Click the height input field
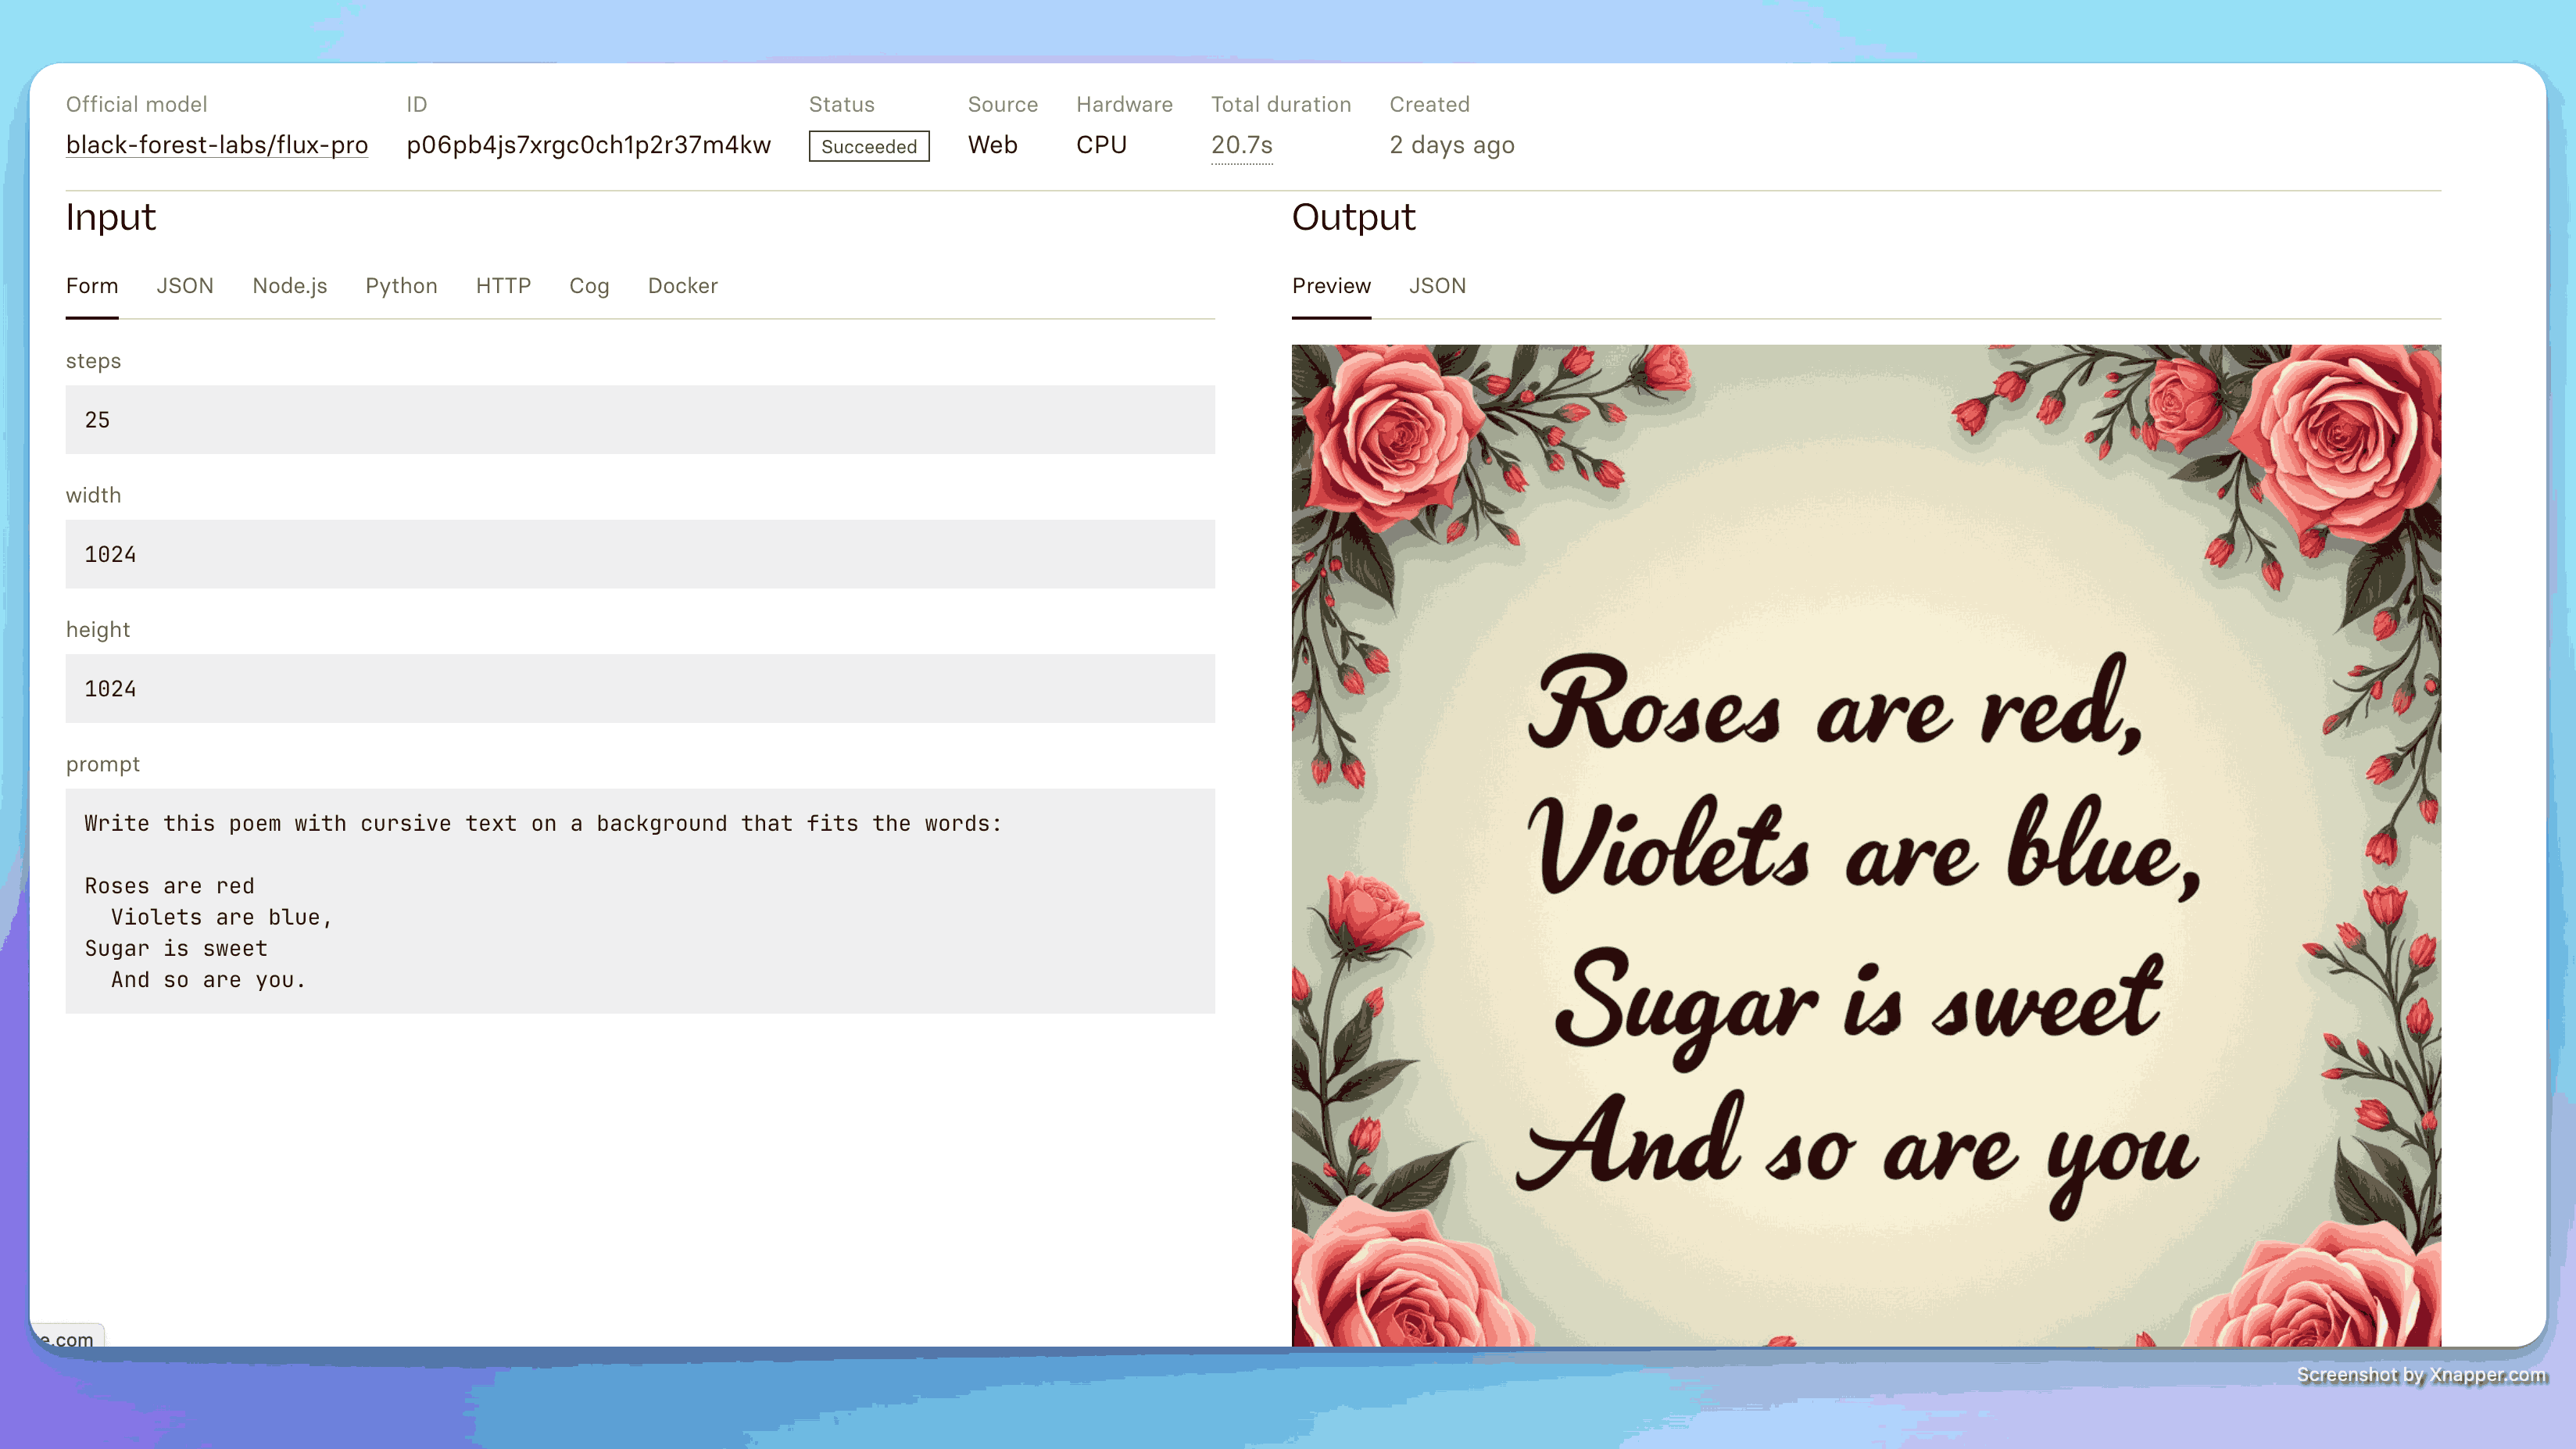 (x=640, y=689)
